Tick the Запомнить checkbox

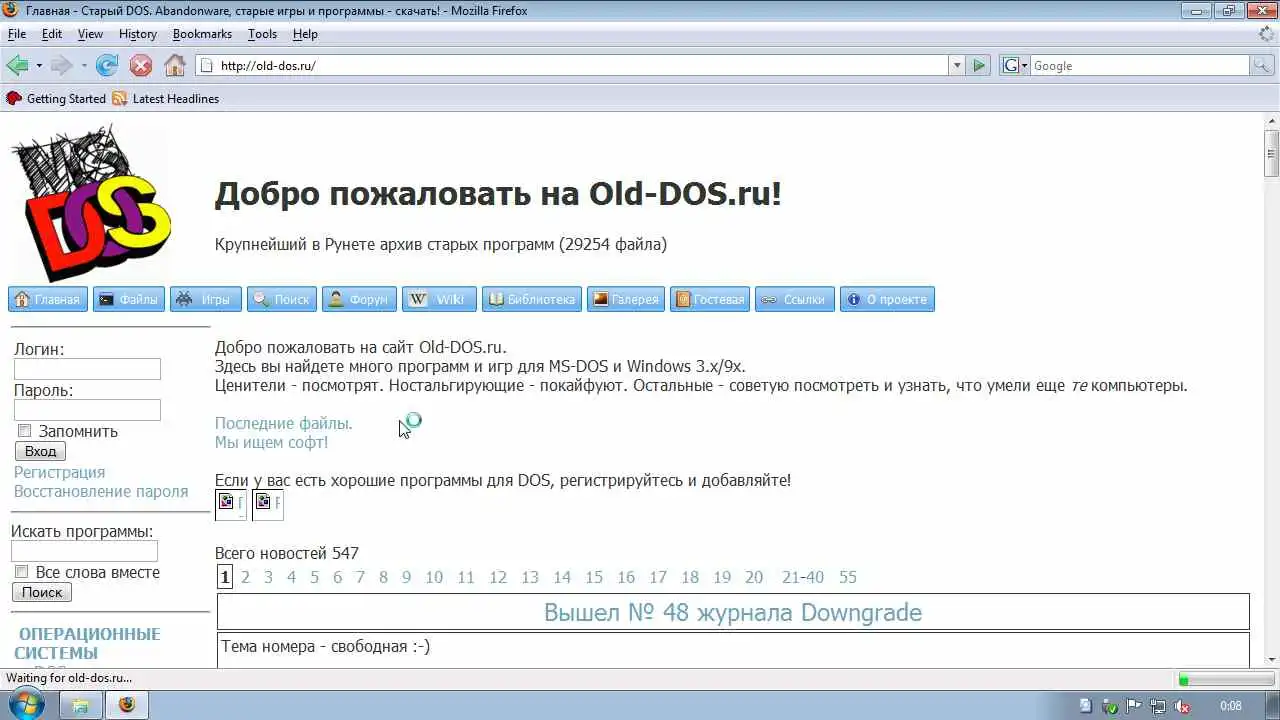click(x=24, y=431)
